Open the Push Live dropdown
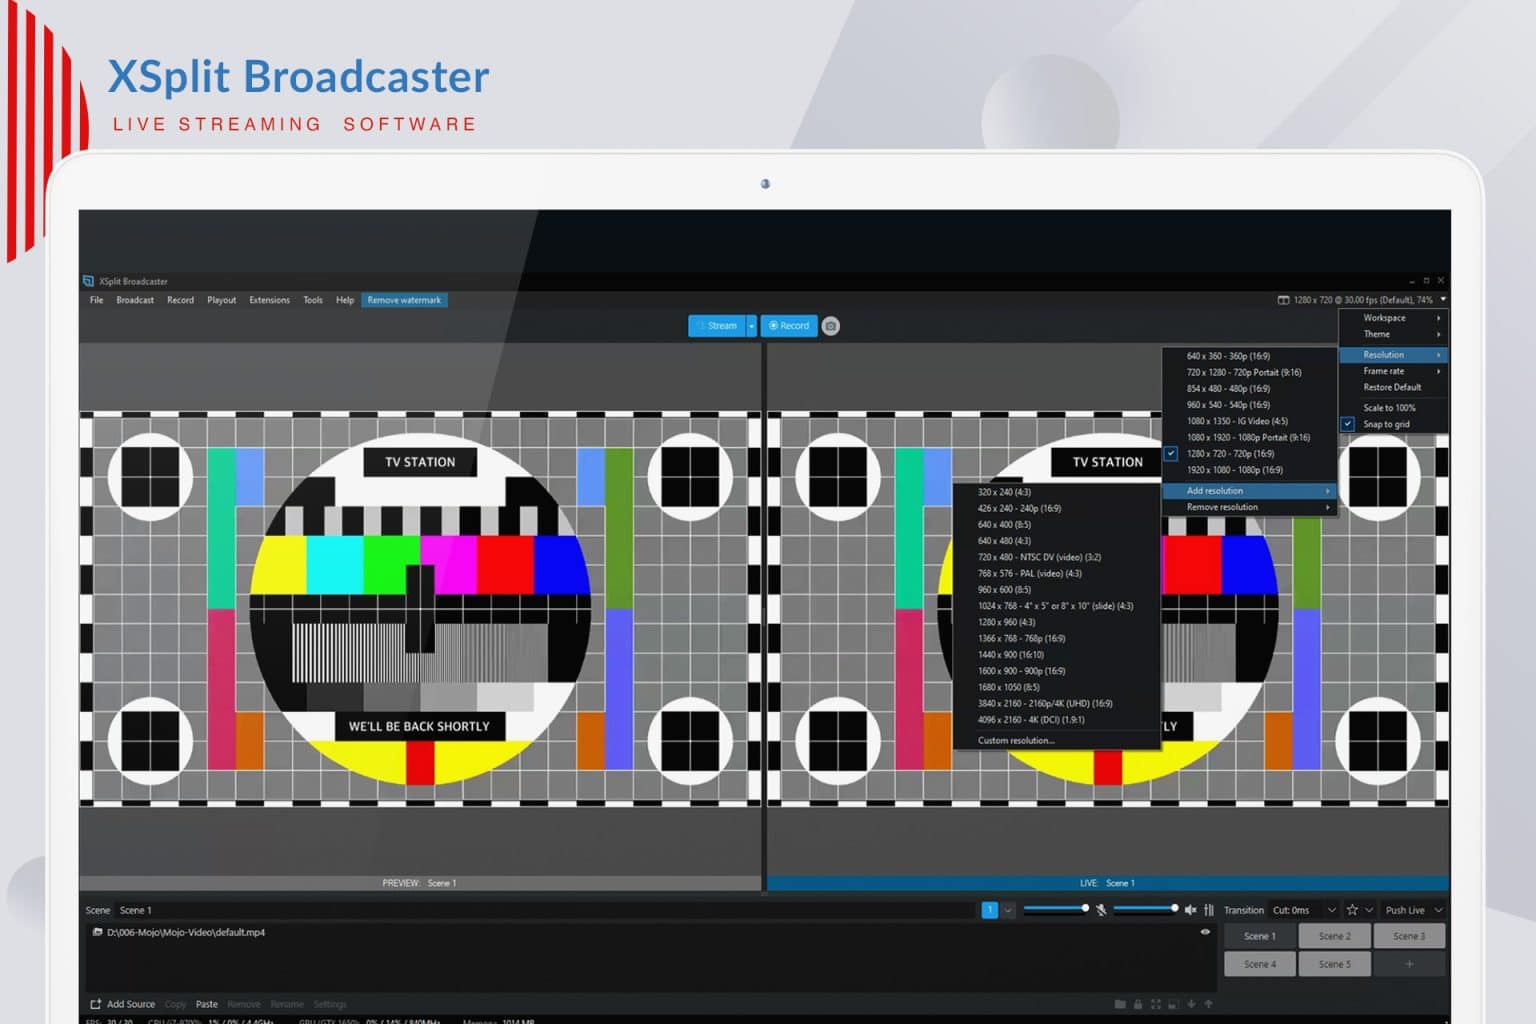The width and height of the screenshot is (1536, 1024). 1437,910
